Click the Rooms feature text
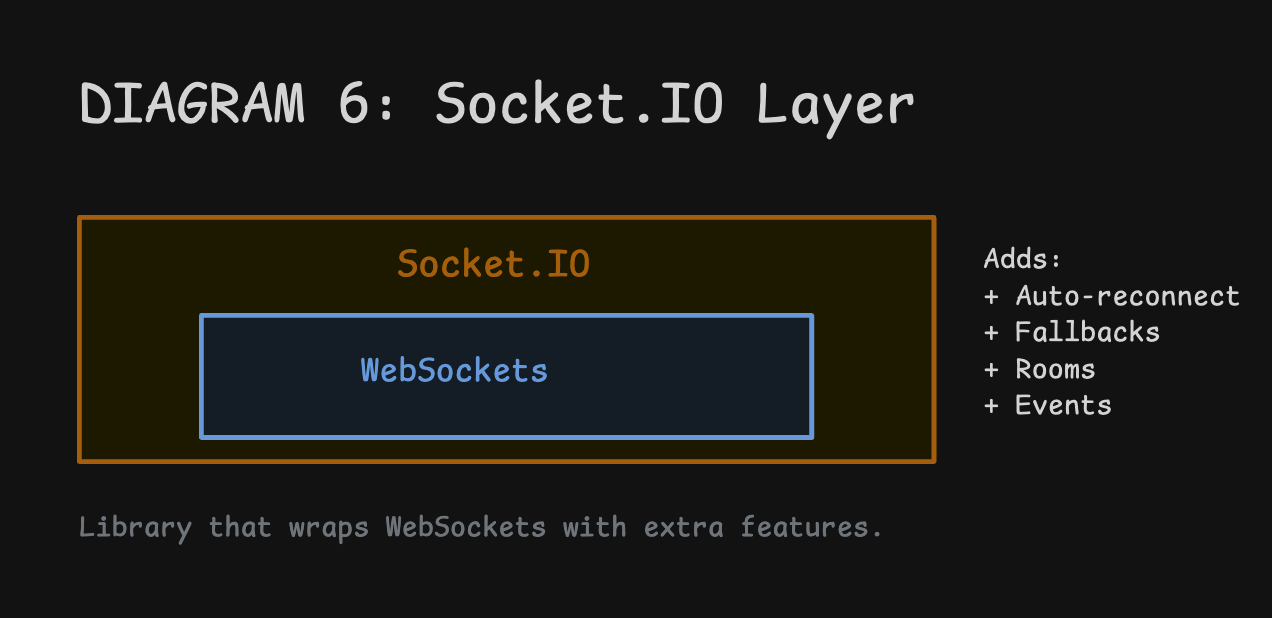This screenshot has height=618, width=1272. tap(1055, 369)
